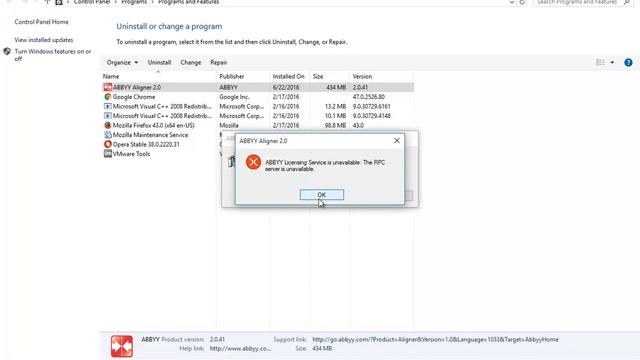This screenshot has width=640, height=360.
Task: Open the blue Help icon
Action: tap(628, 62)
